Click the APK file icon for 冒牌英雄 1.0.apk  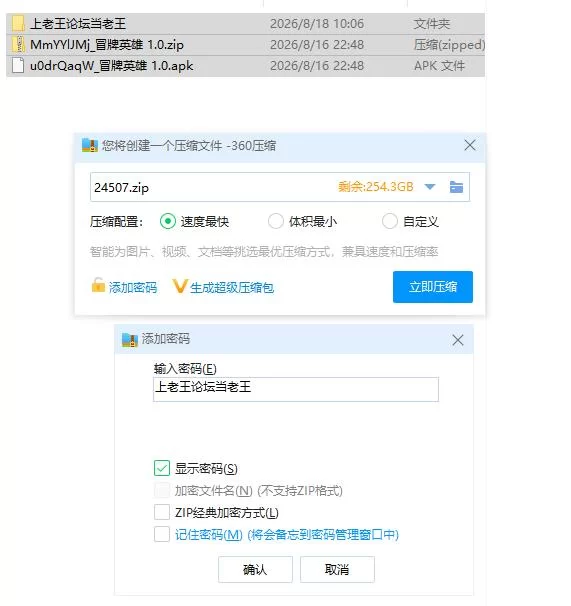pos(18,65)
